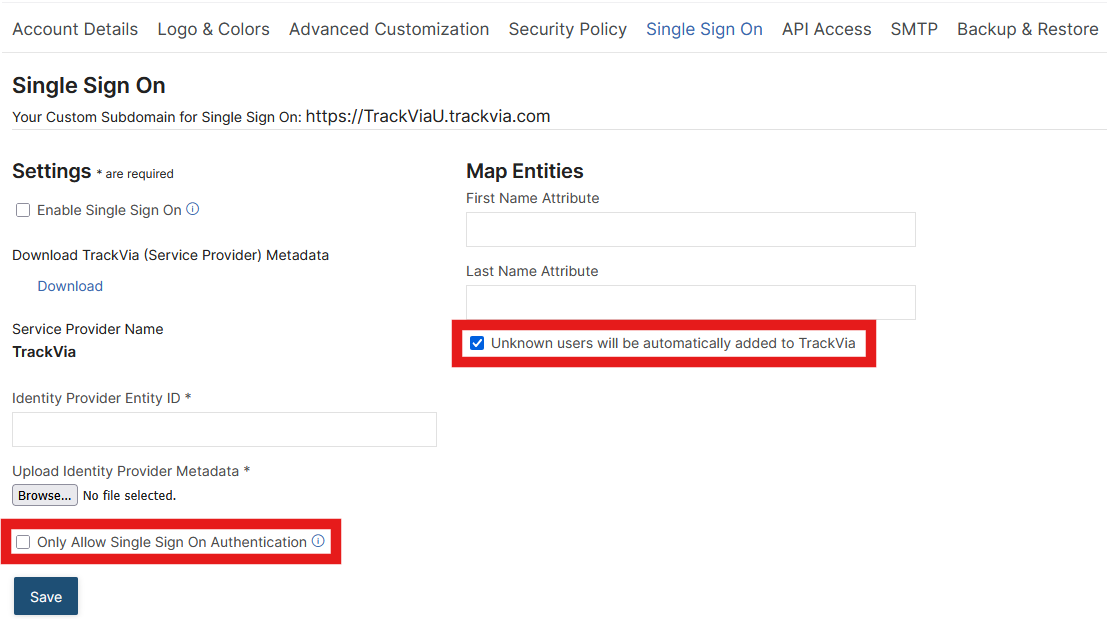Click the TrackViaU.trackvia.com subdomain URL
The width and height of the screenshot is (1107, 619).
coord(428,116)
